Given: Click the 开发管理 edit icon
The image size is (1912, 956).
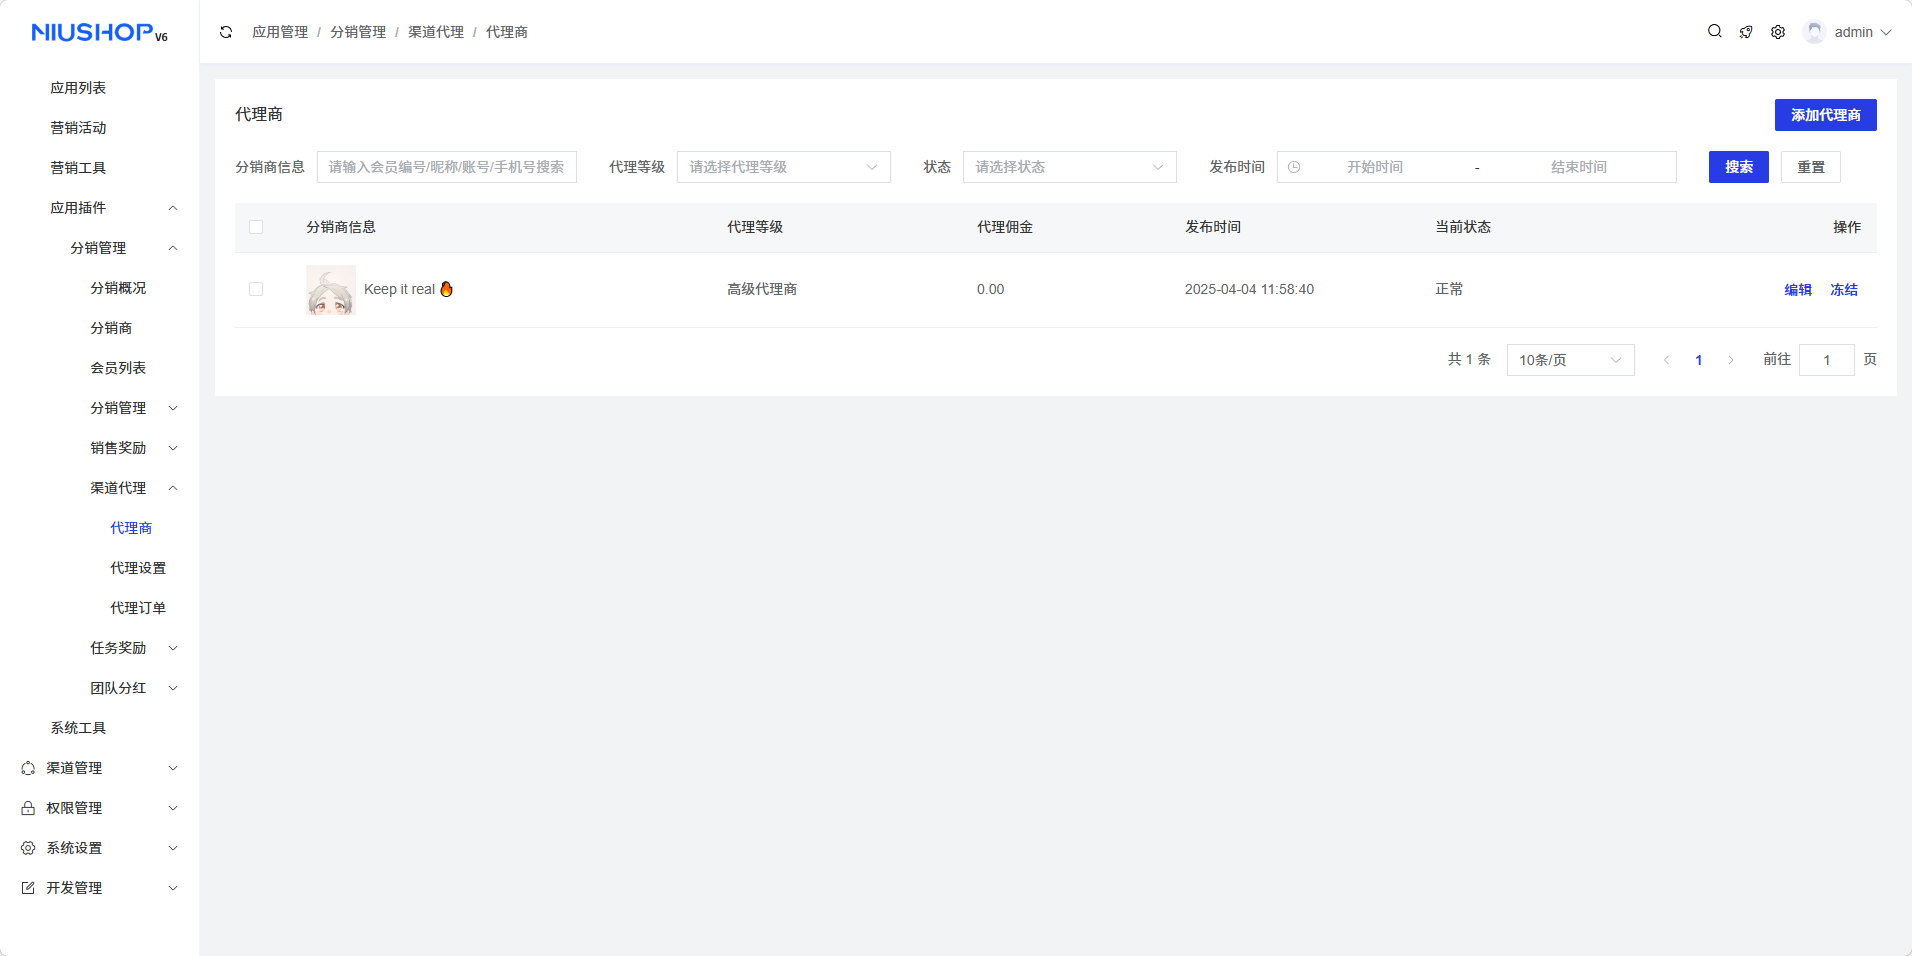Looking at the screenshot, I should click(x=28, y=888).
